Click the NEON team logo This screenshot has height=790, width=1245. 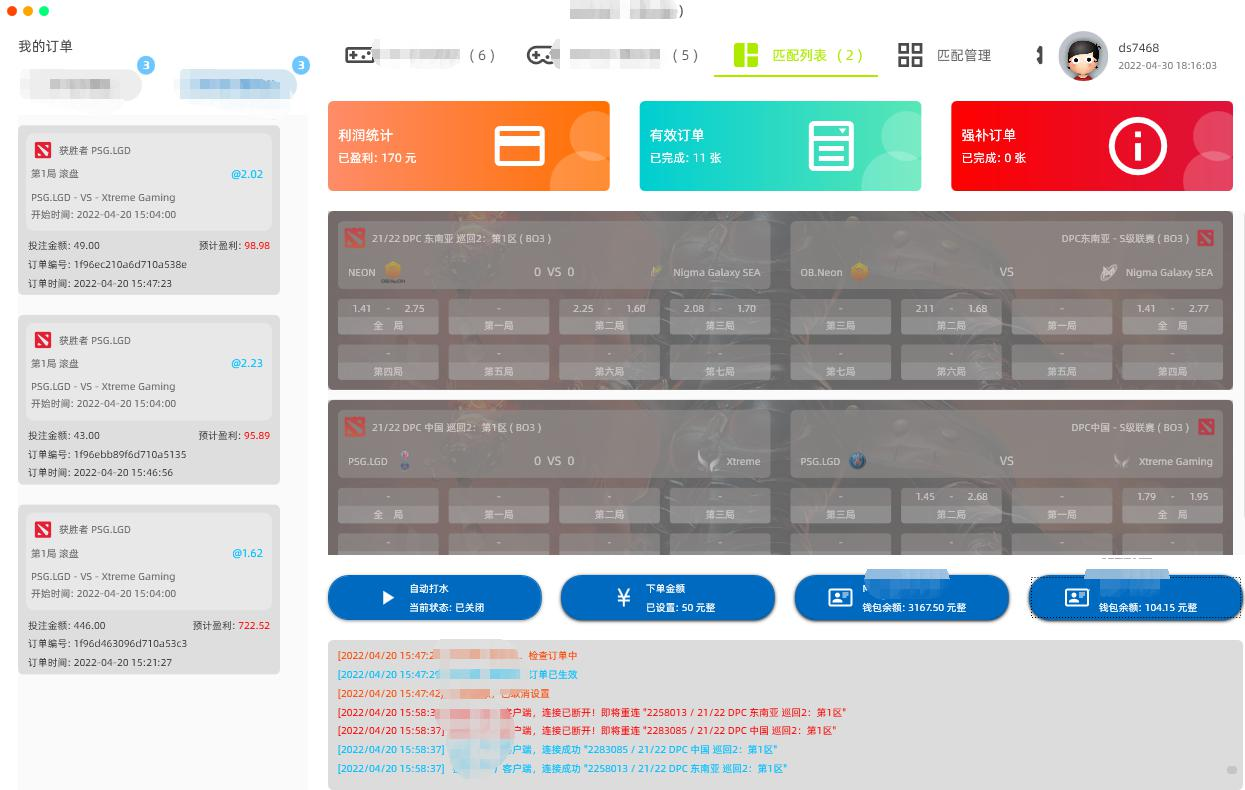[x=393, y=272]
